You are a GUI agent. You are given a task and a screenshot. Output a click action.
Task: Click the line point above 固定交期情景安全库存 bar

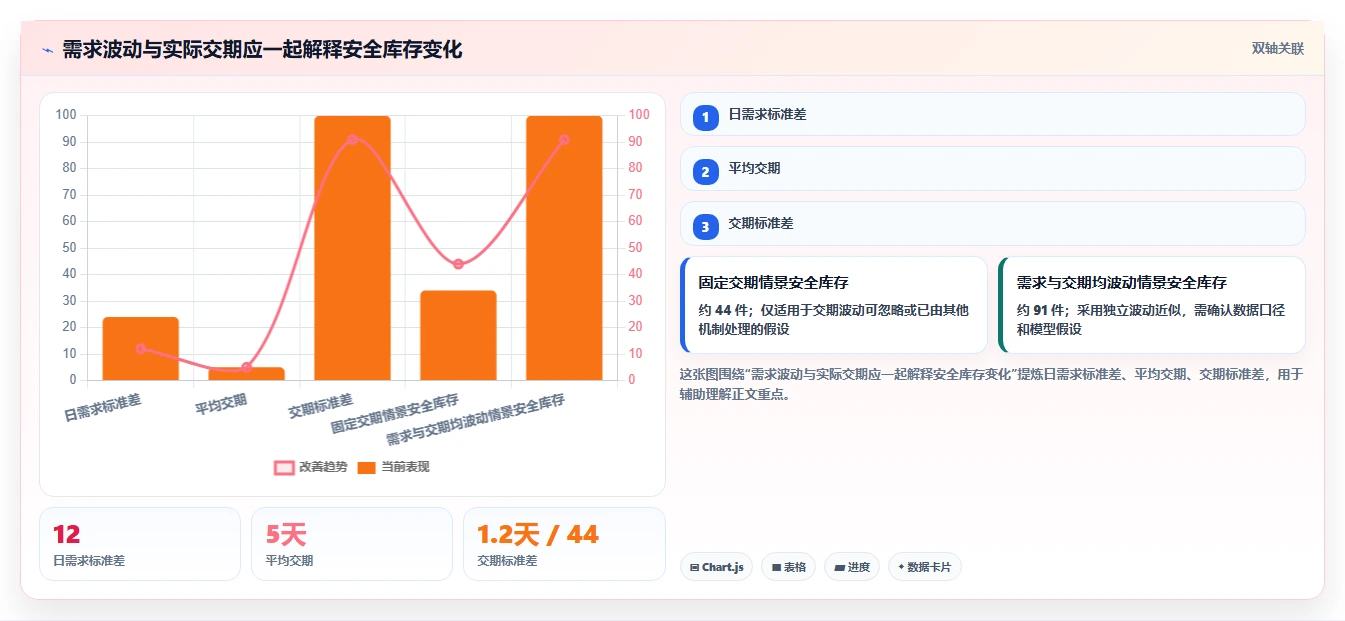click(x=458, y=264)
